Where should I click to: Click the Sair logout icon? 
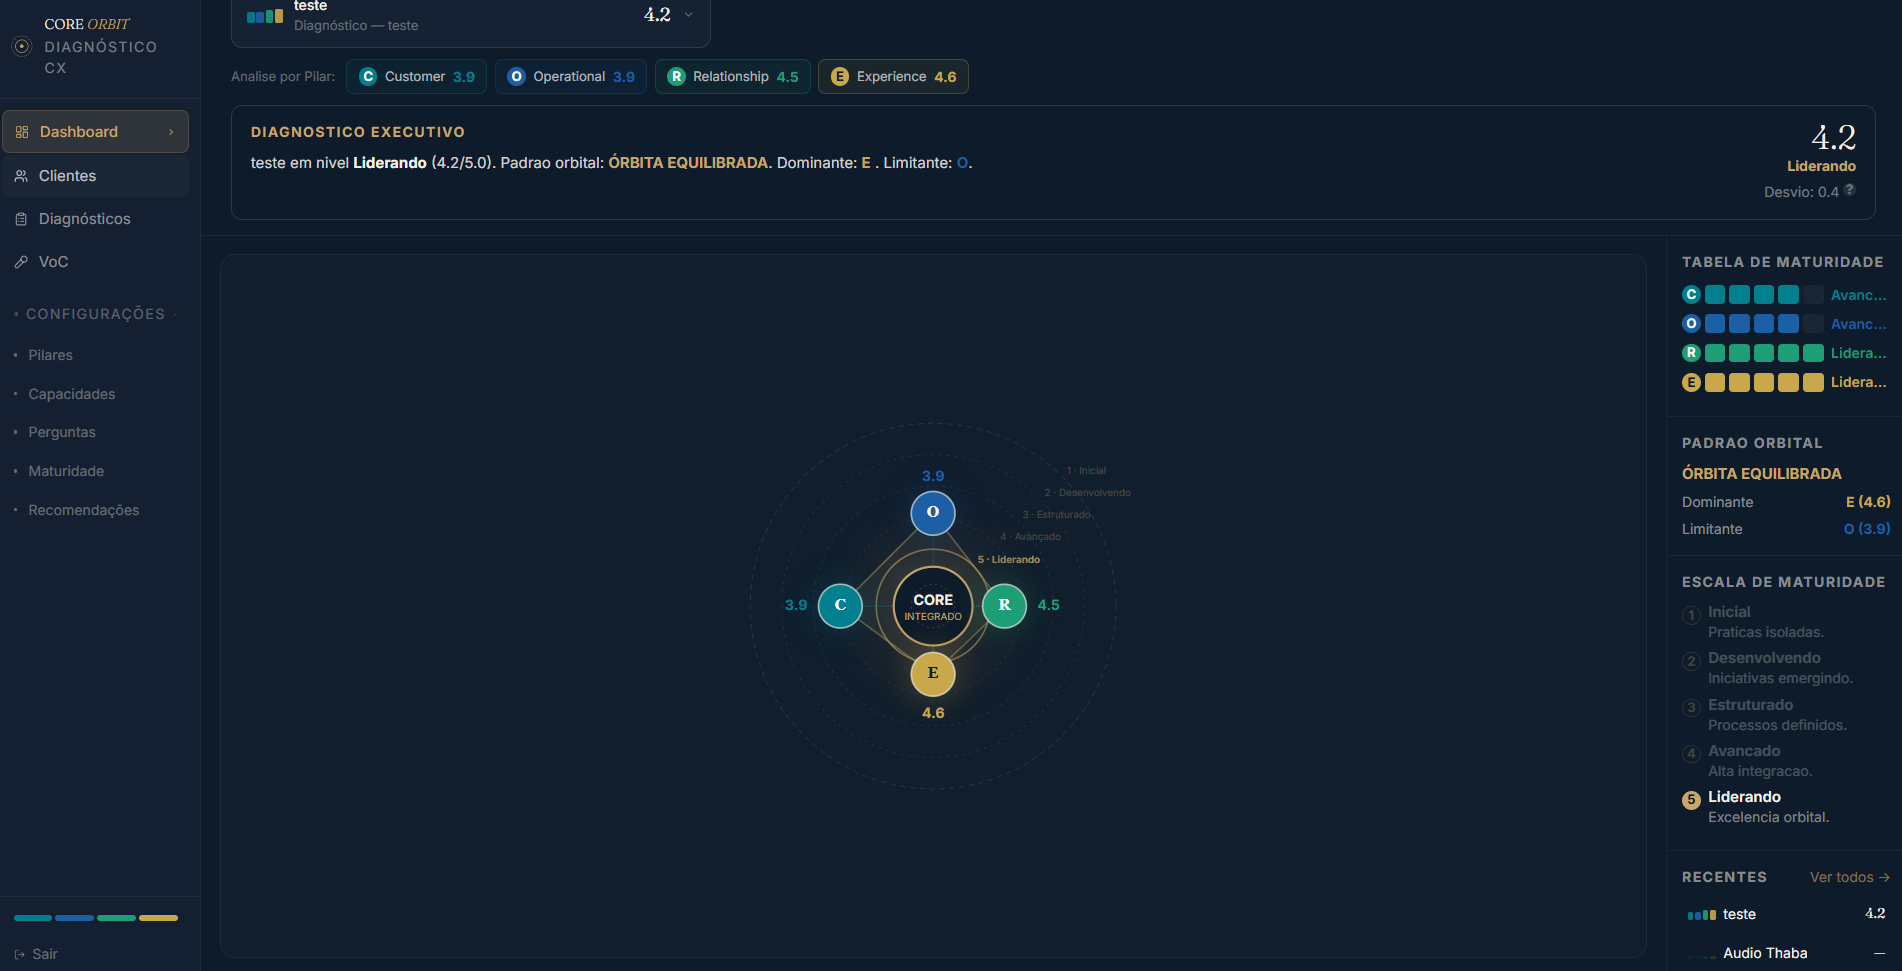20,954
